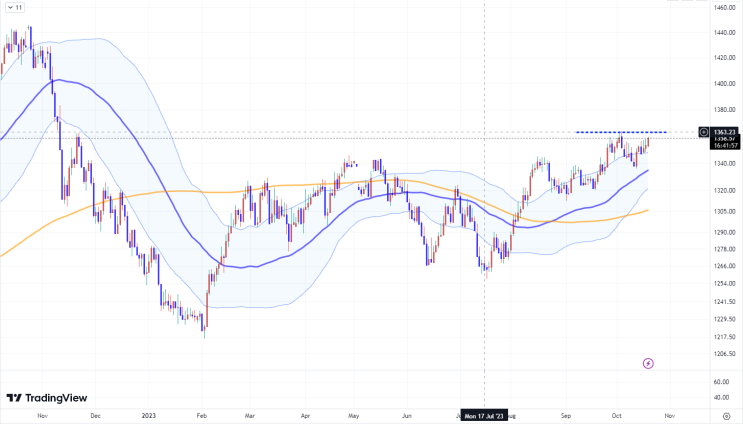743x424 pixels.
Task: Open the TradingView logo link
Action: tap(47, 398)
